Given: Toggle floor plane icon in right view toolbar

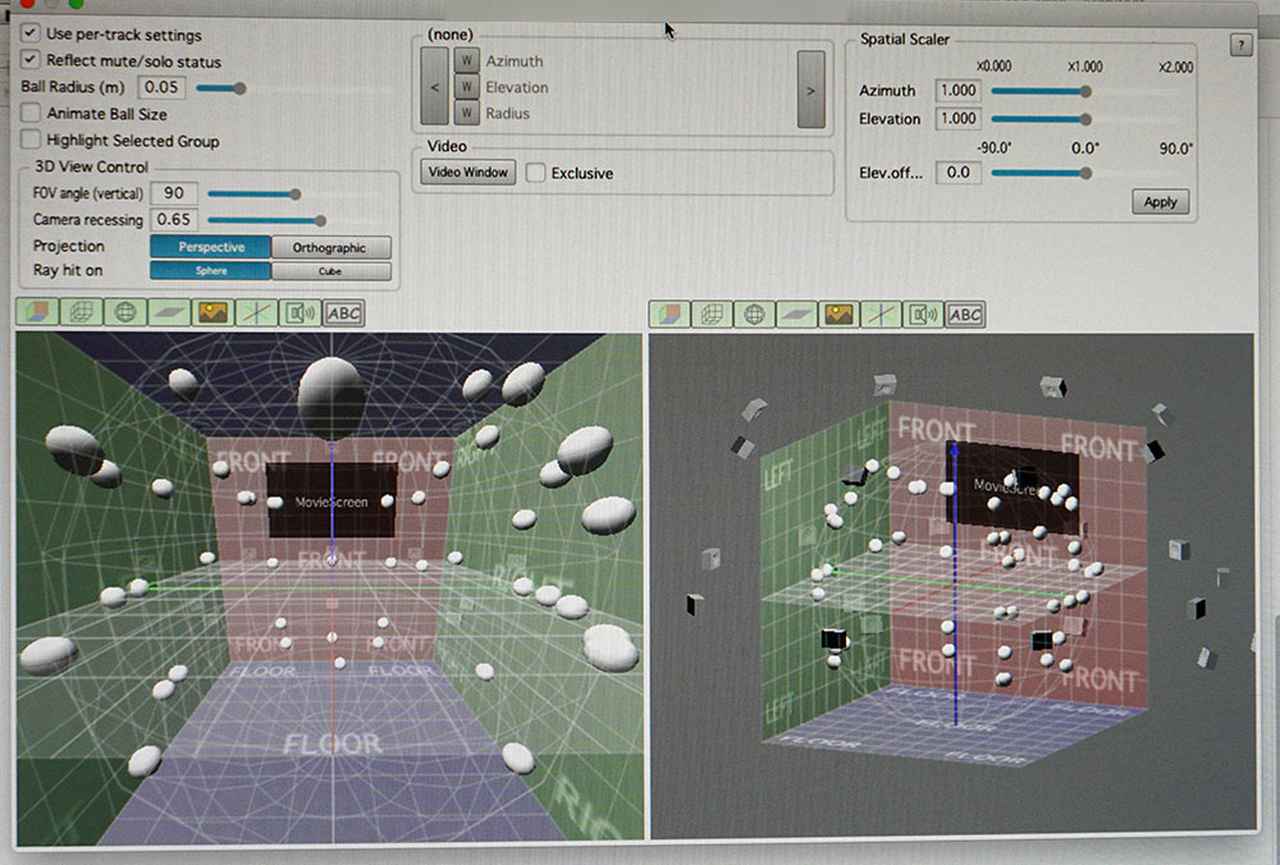Looking at the screenshot, I should coord(797,315).
